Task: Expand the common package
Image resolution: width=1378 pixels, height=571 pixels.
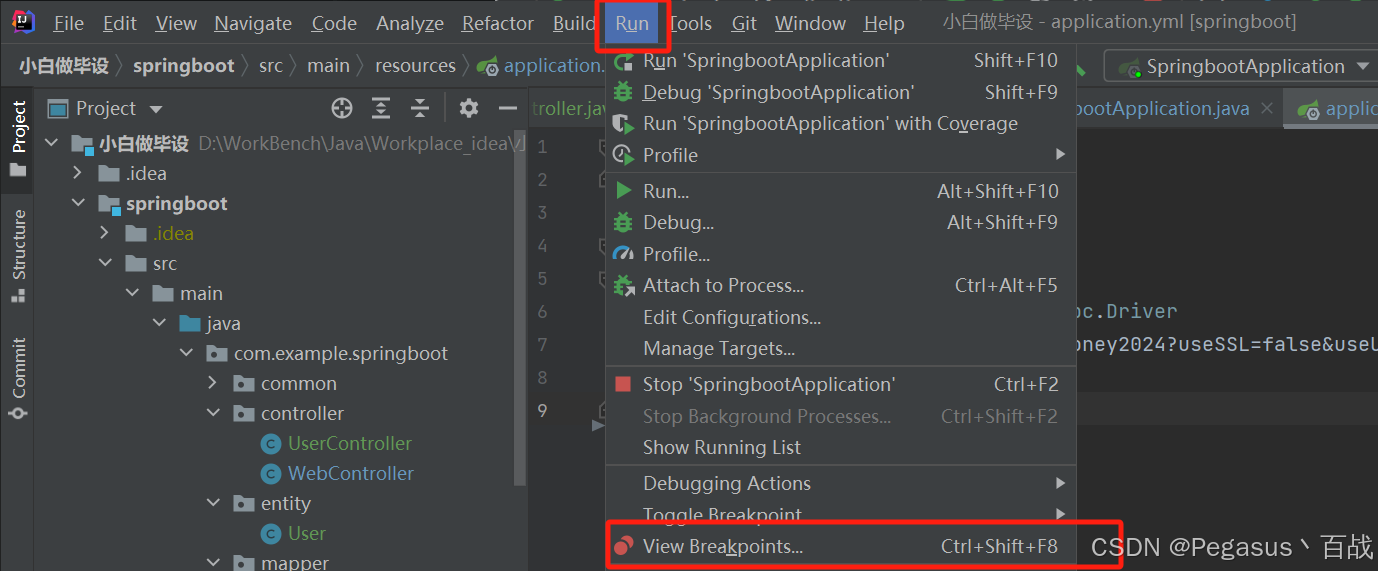Action: pos(214,383)
